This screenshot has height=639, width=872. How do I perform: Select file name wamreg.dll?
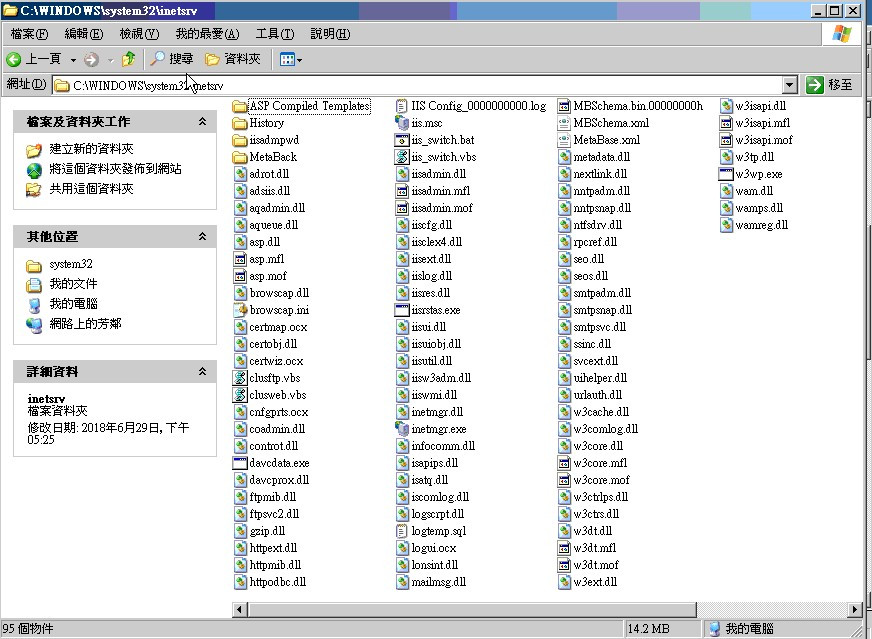[761, 225]
